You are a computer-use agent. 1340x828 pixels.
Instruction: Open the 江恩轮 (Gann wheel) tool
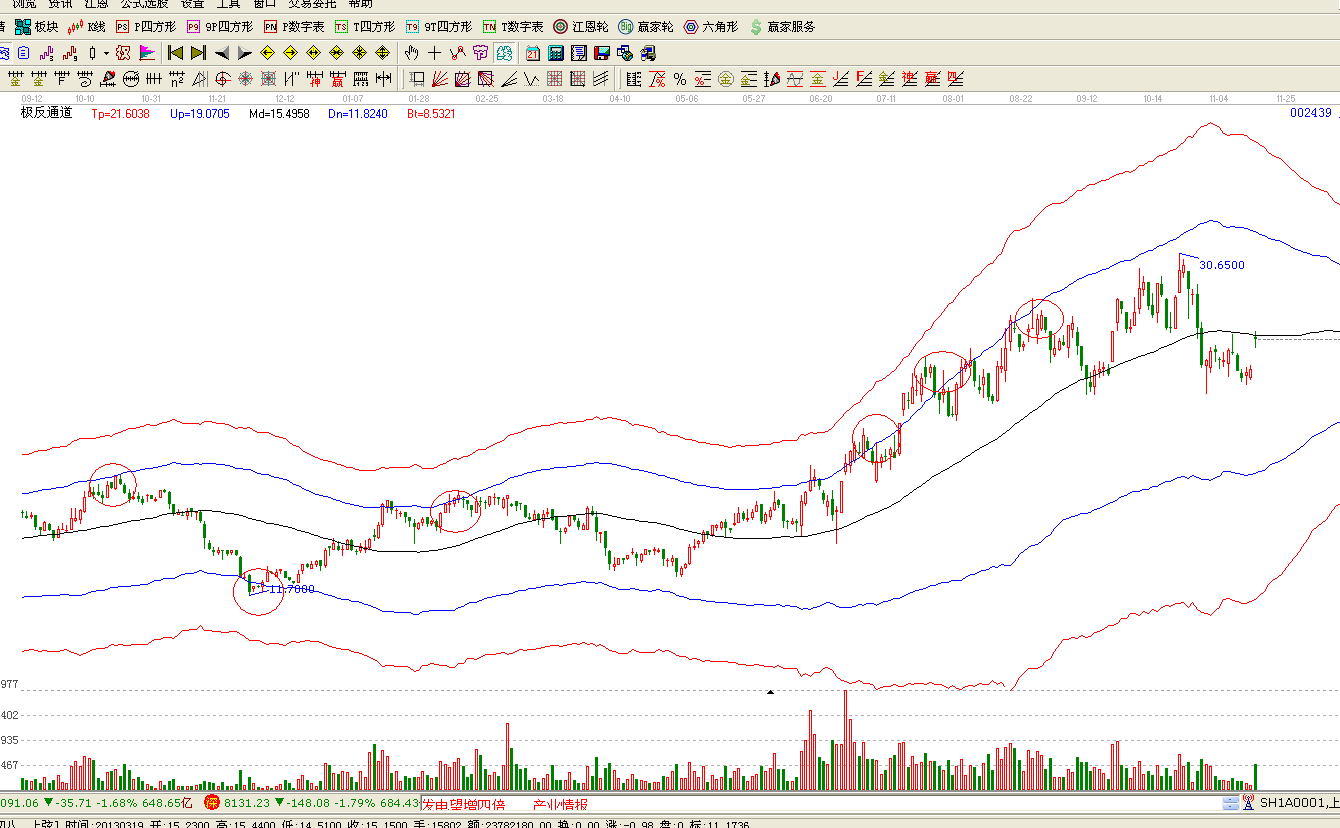coord(581,27)
